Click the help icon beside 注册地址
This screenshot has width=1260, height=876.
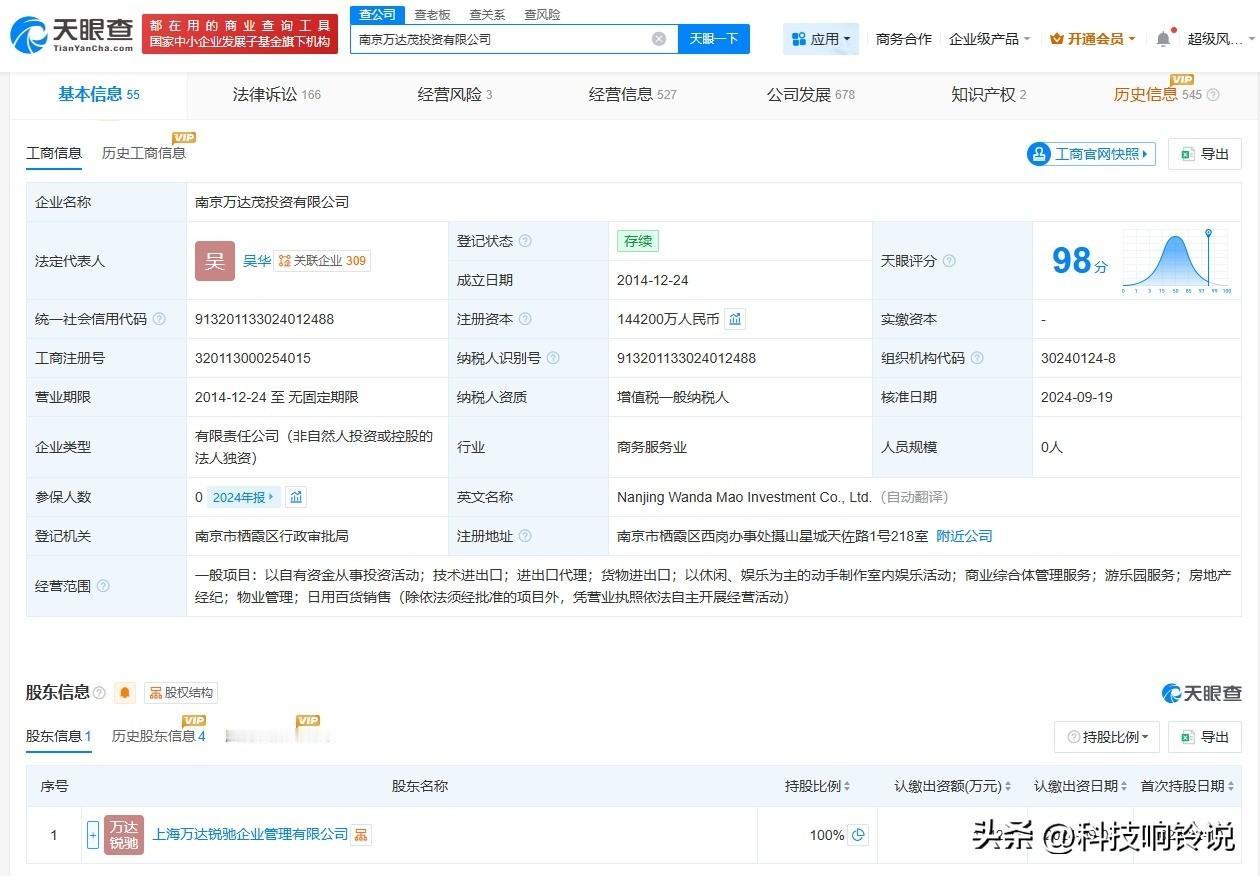(x=525, y=536)
